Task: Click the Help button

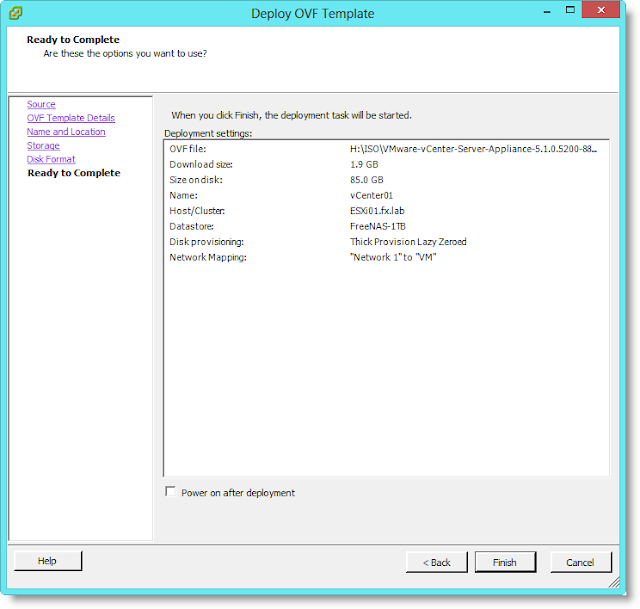Action: pos(48,561)
